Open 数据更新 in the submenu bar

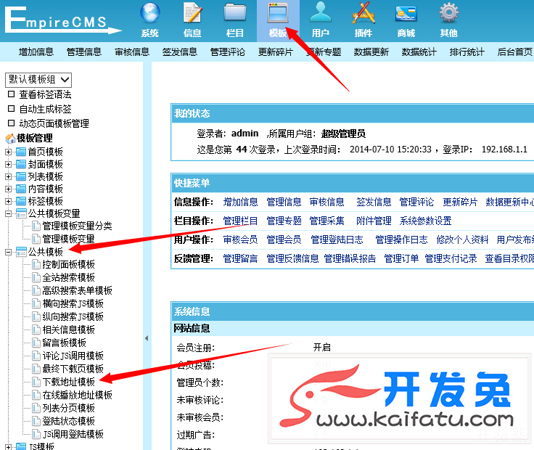(x=371, y=52)
